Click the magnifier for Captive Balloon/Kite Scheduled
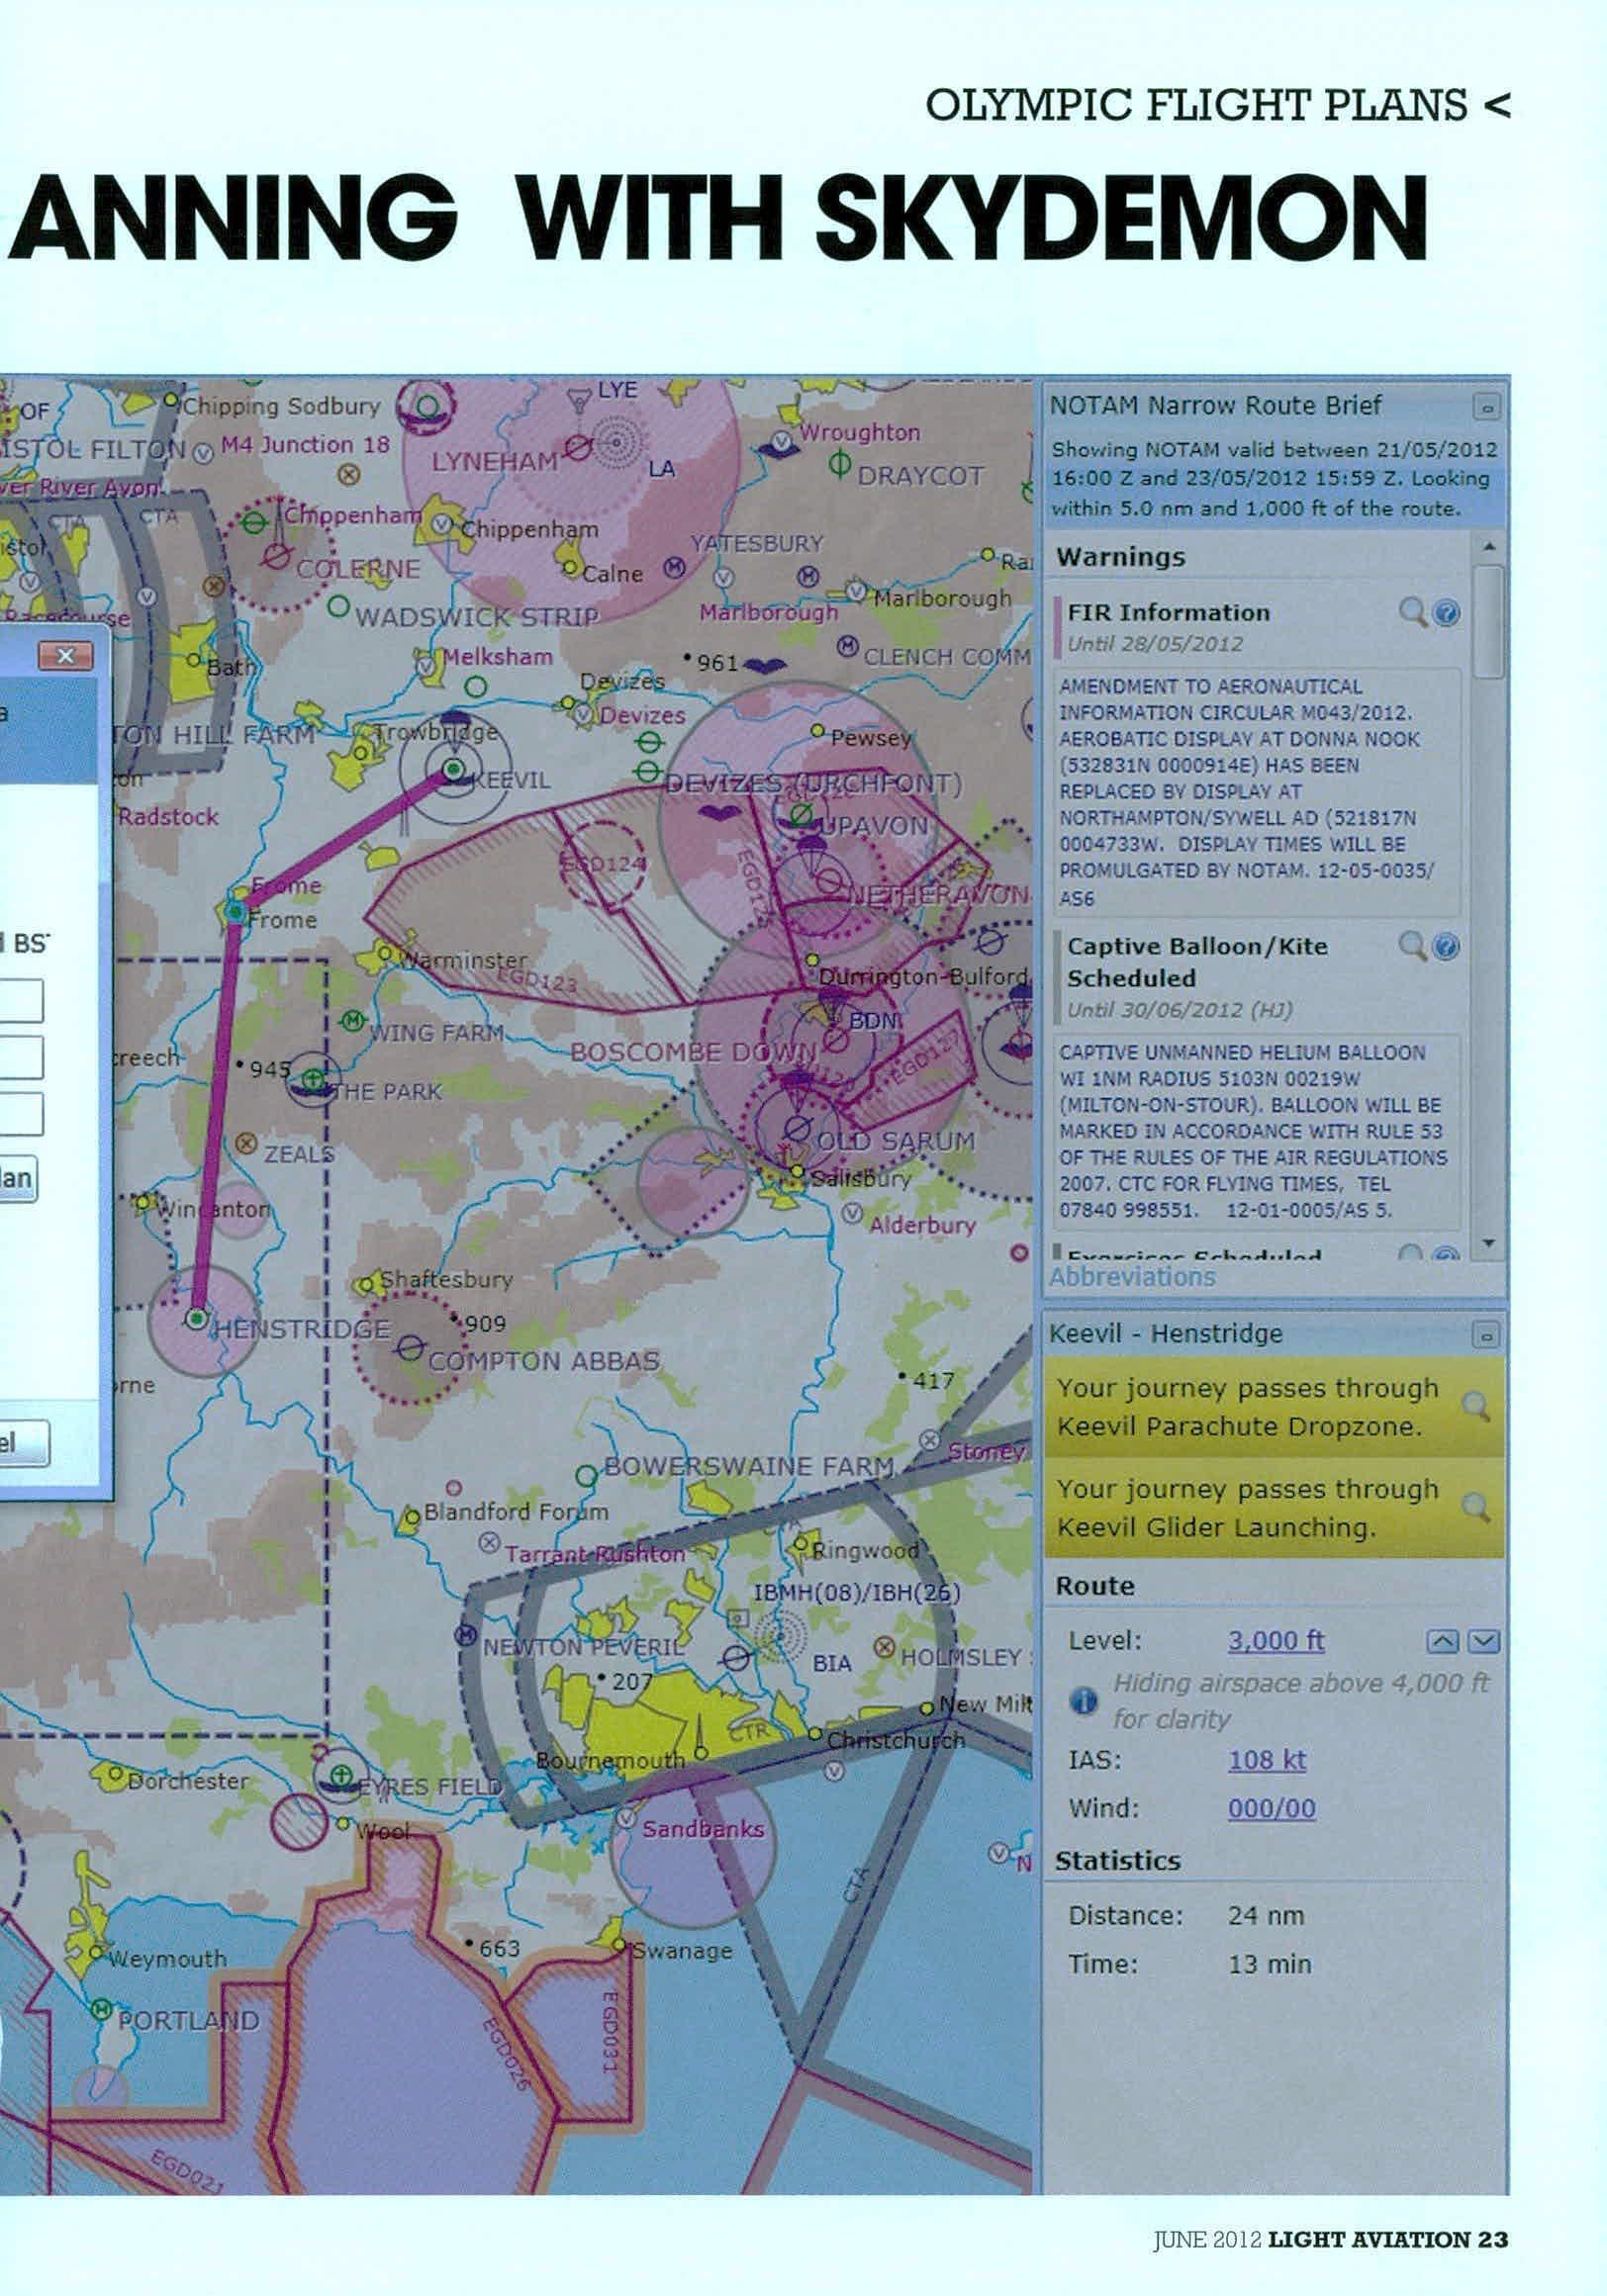1607x2296 pixels. [x=1412, y=945]
